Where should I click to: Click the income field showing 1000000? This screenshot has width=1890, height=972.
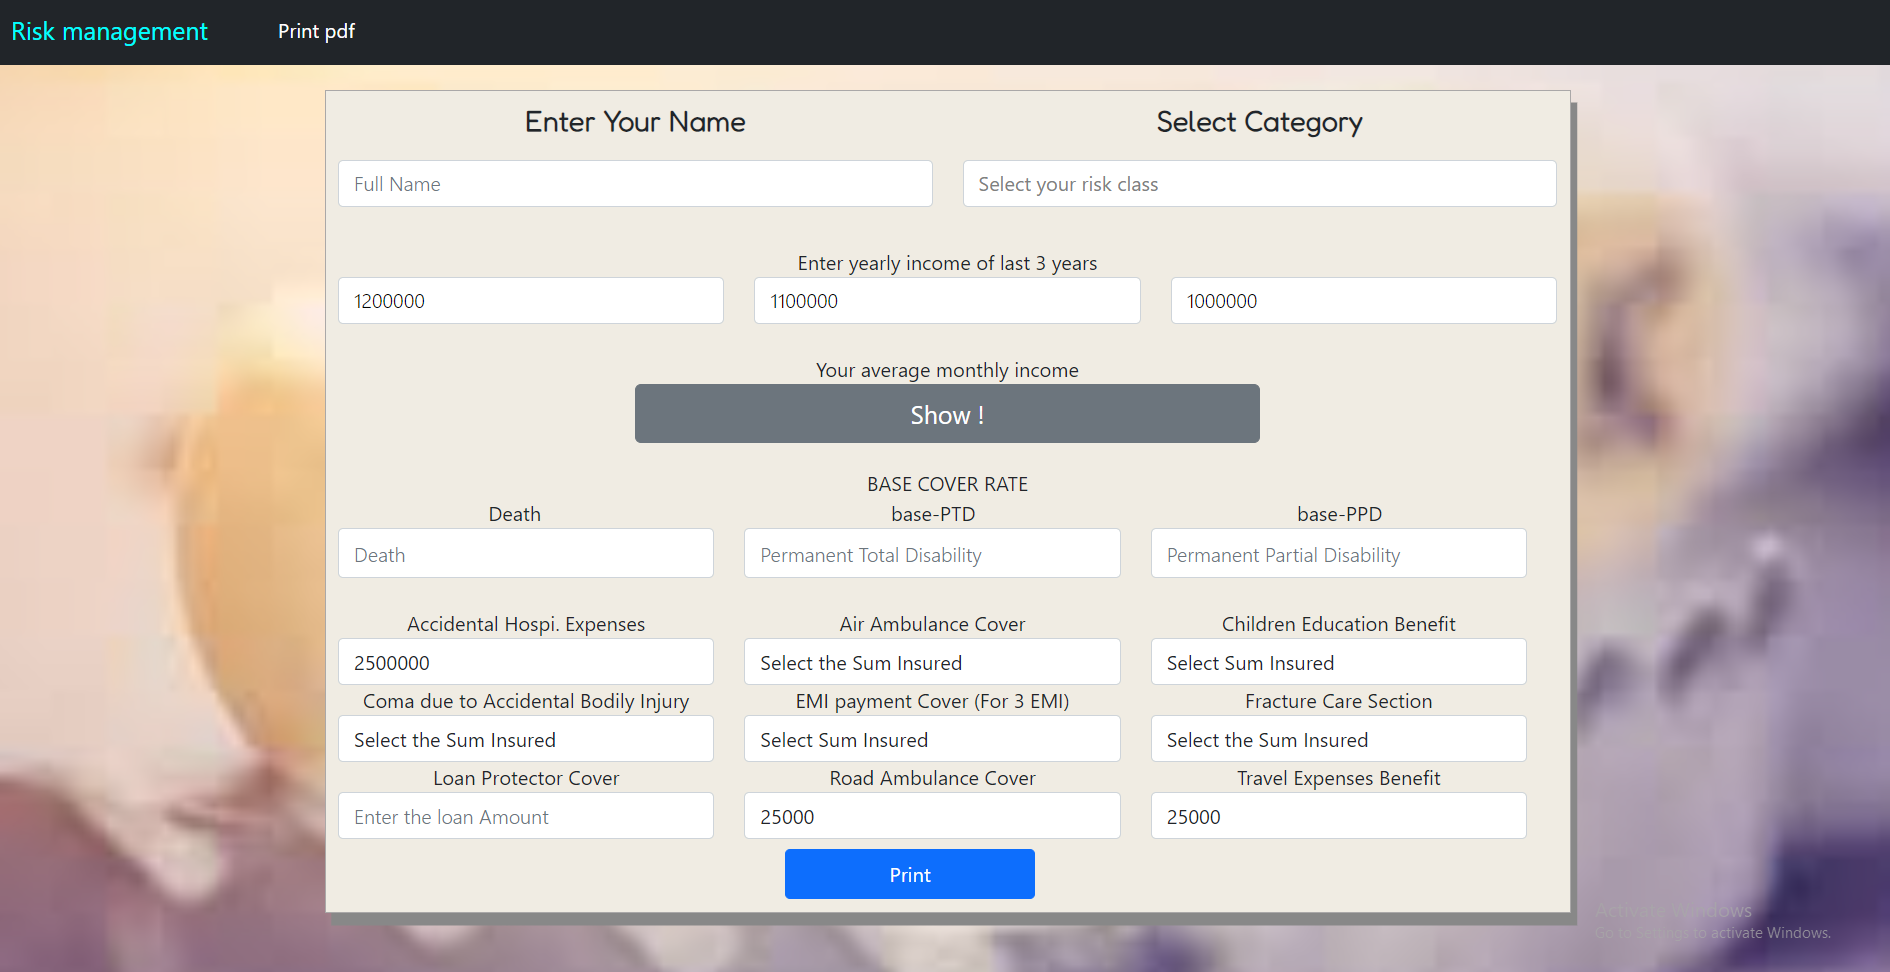pyautogui.click(x=1363, y=301)
